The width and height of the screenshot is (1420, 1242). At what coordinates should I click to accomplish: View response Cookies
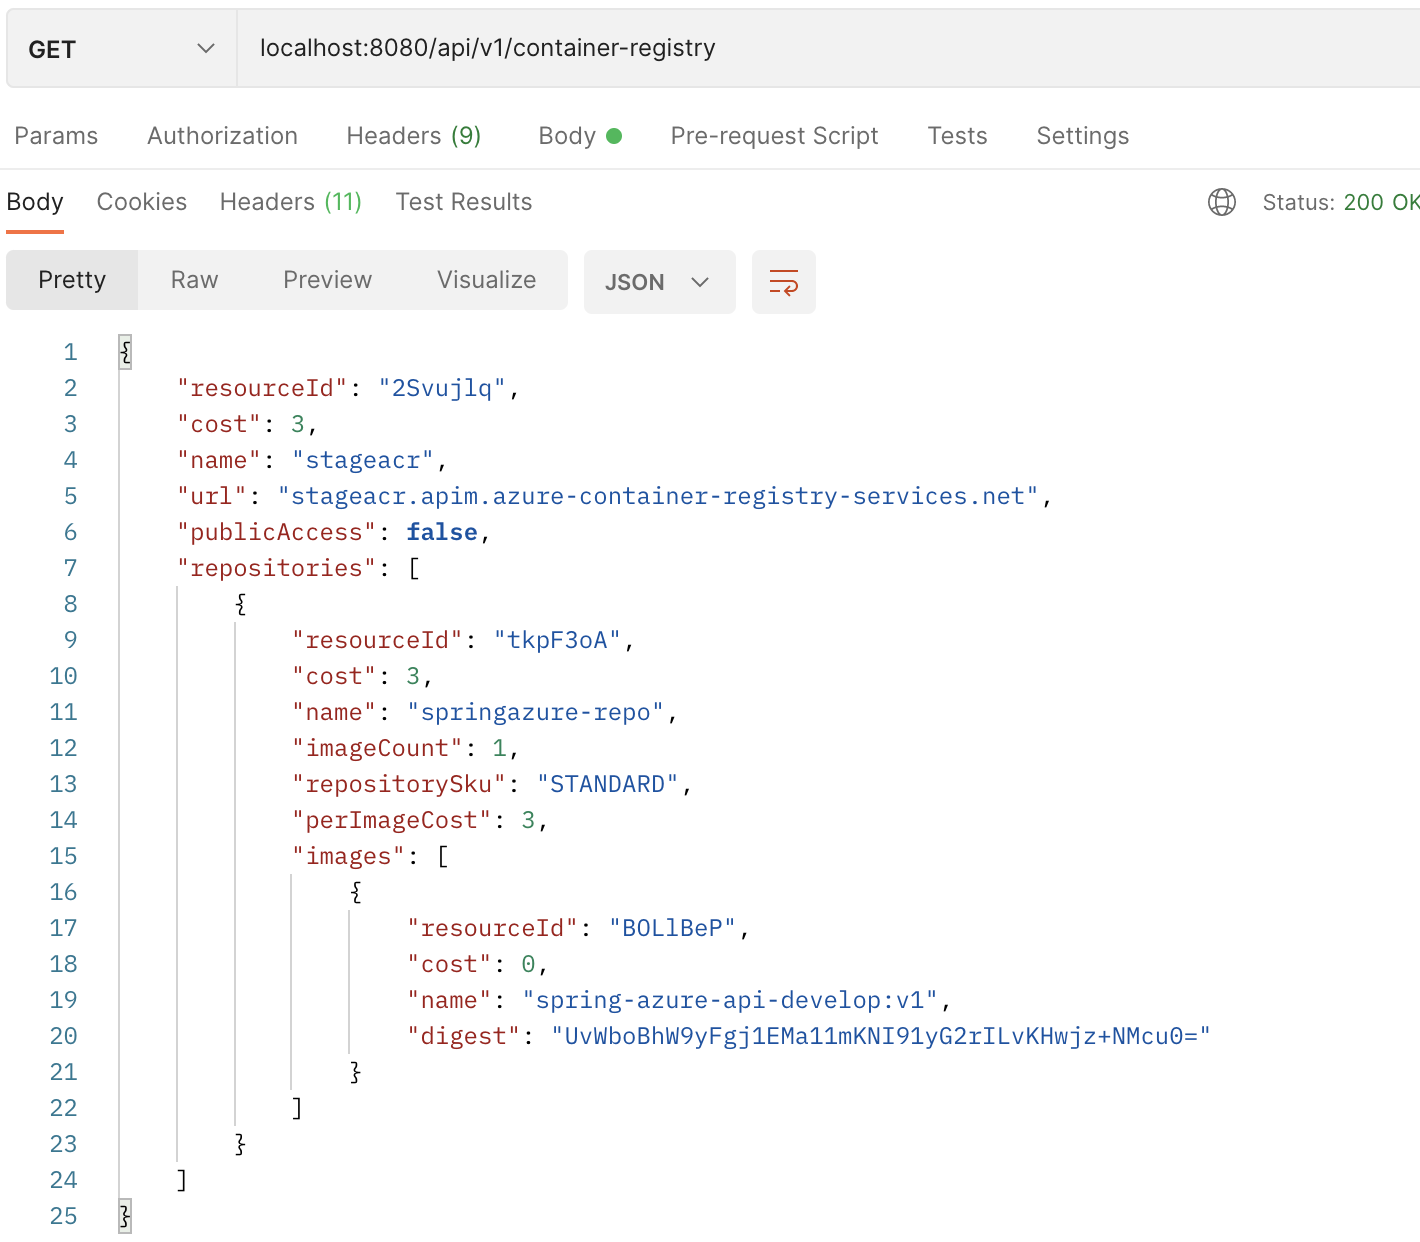[x=141, y=201]
